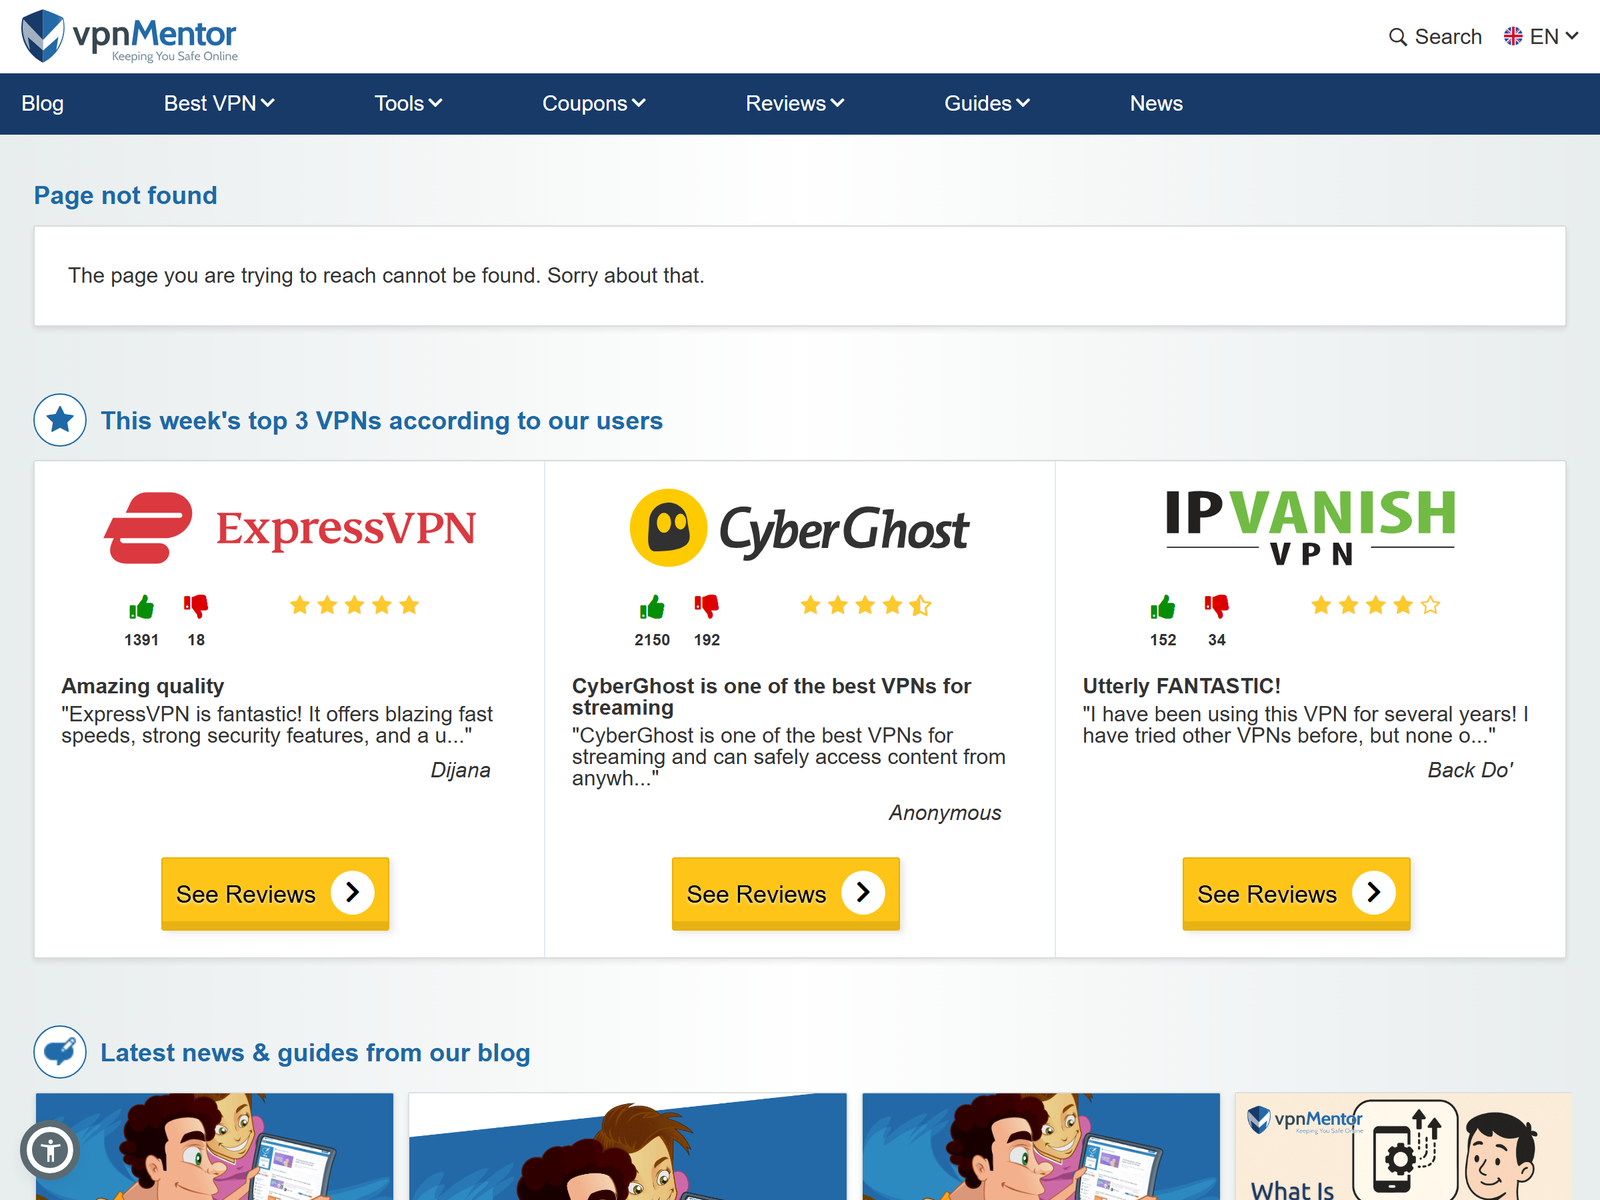Click IPVanish upvote count 152
The width and height of the screenshot is (1600, 1200).
click(x=1163, y=640)
